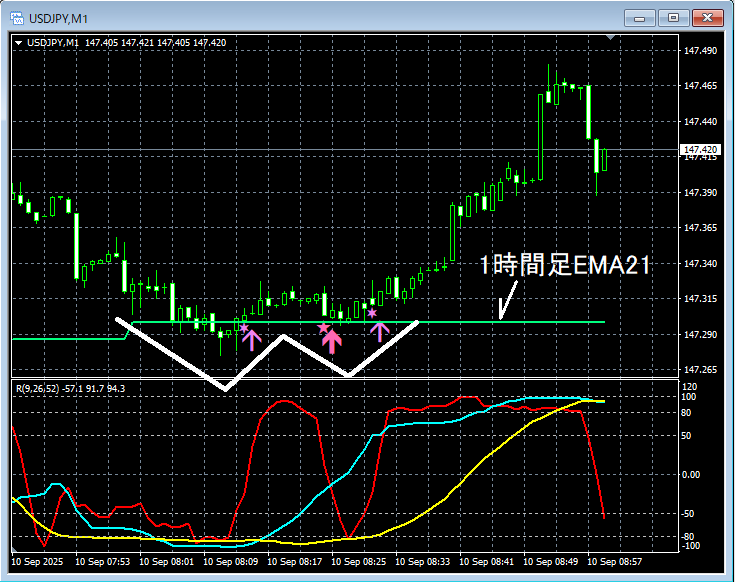Click the 10 Sep 2025 date label
Image resolution: width=736 pixels, height=582 pixels.
pyautogui.click(x=37, y=562)
